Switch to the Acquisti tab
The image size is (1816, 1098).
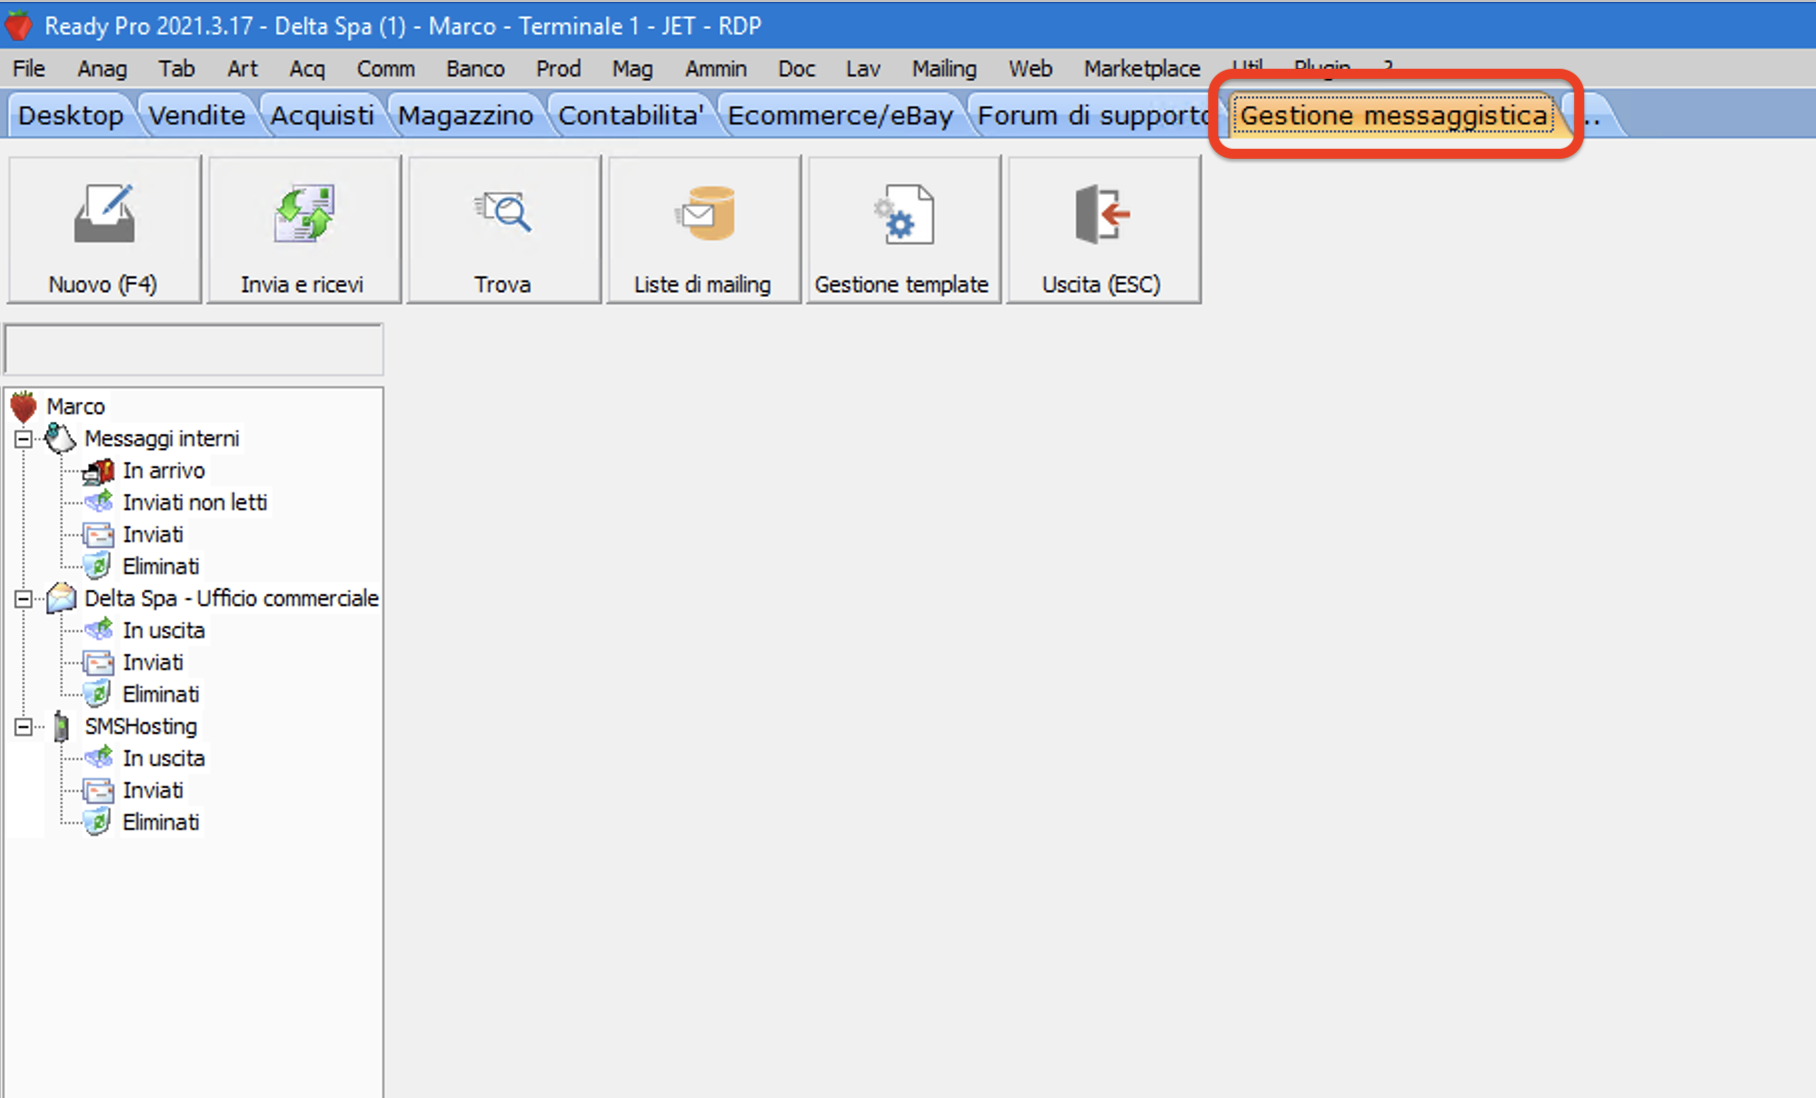[322, 116]
